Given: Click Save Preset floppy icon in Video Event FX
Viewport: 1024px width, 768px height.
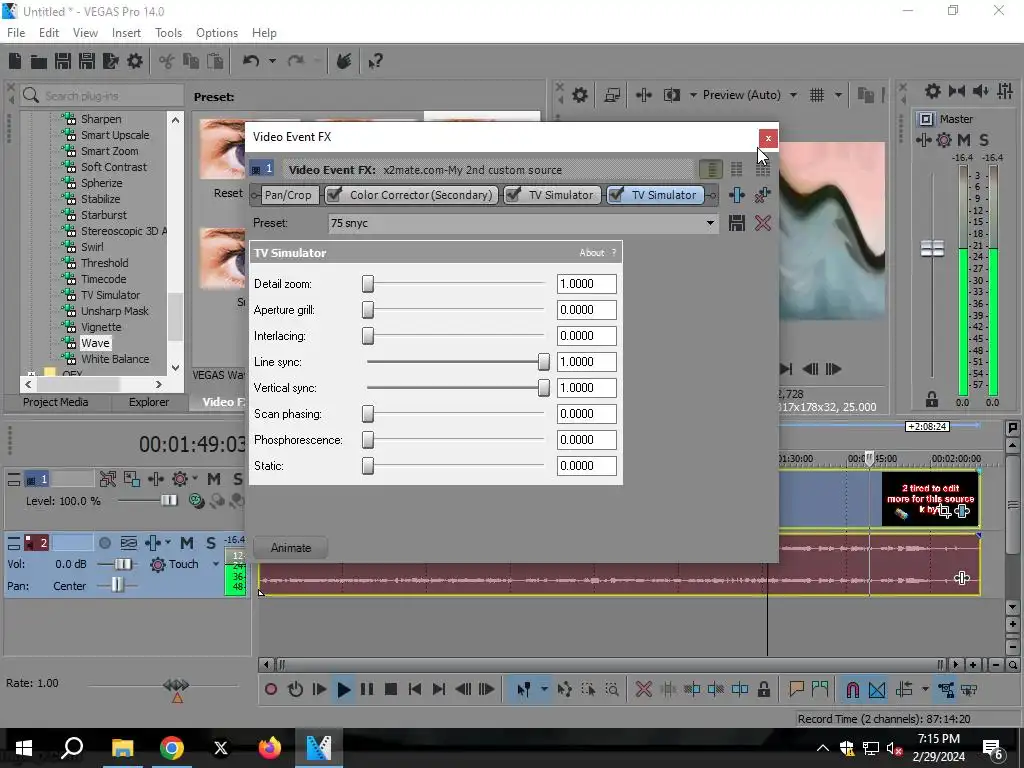Looking at the screenshot, I should (x=737, y=223).
